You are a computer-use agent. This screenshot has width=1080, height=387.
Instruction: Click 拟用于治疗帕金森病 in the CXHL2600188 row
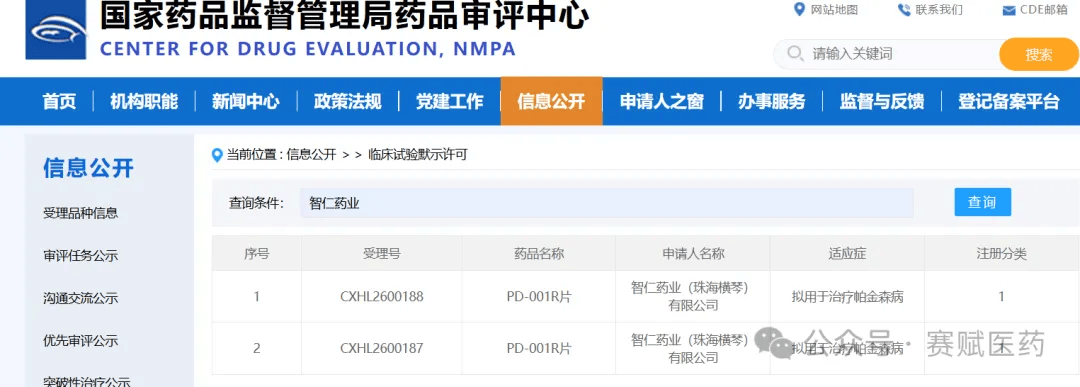(847, 297)
